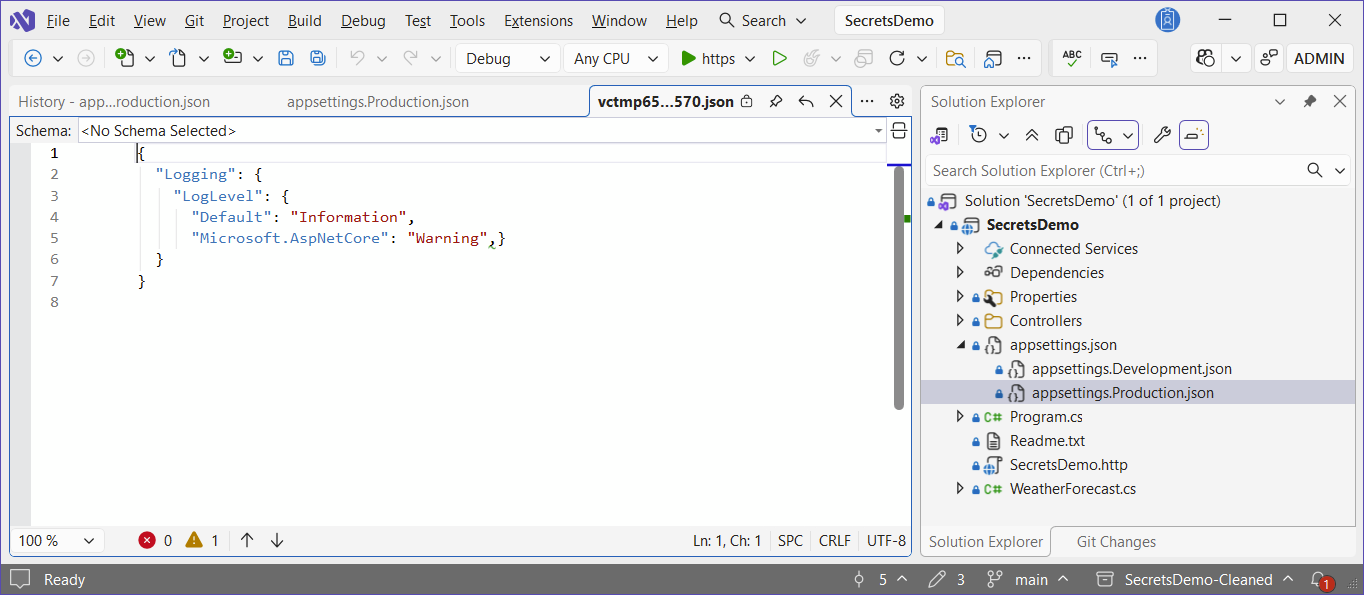Toggle Preview Selected Items in Solution Explorer
Screen dimensions: 1364x595
[1194, 135]
